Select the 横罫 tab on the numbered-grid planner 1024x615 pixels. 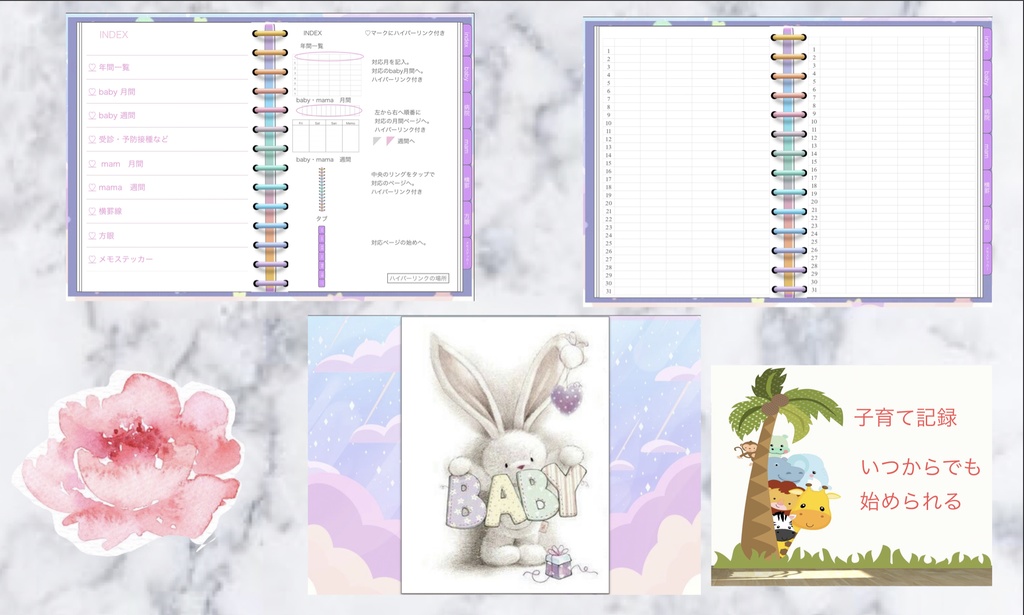click(987, 187)
